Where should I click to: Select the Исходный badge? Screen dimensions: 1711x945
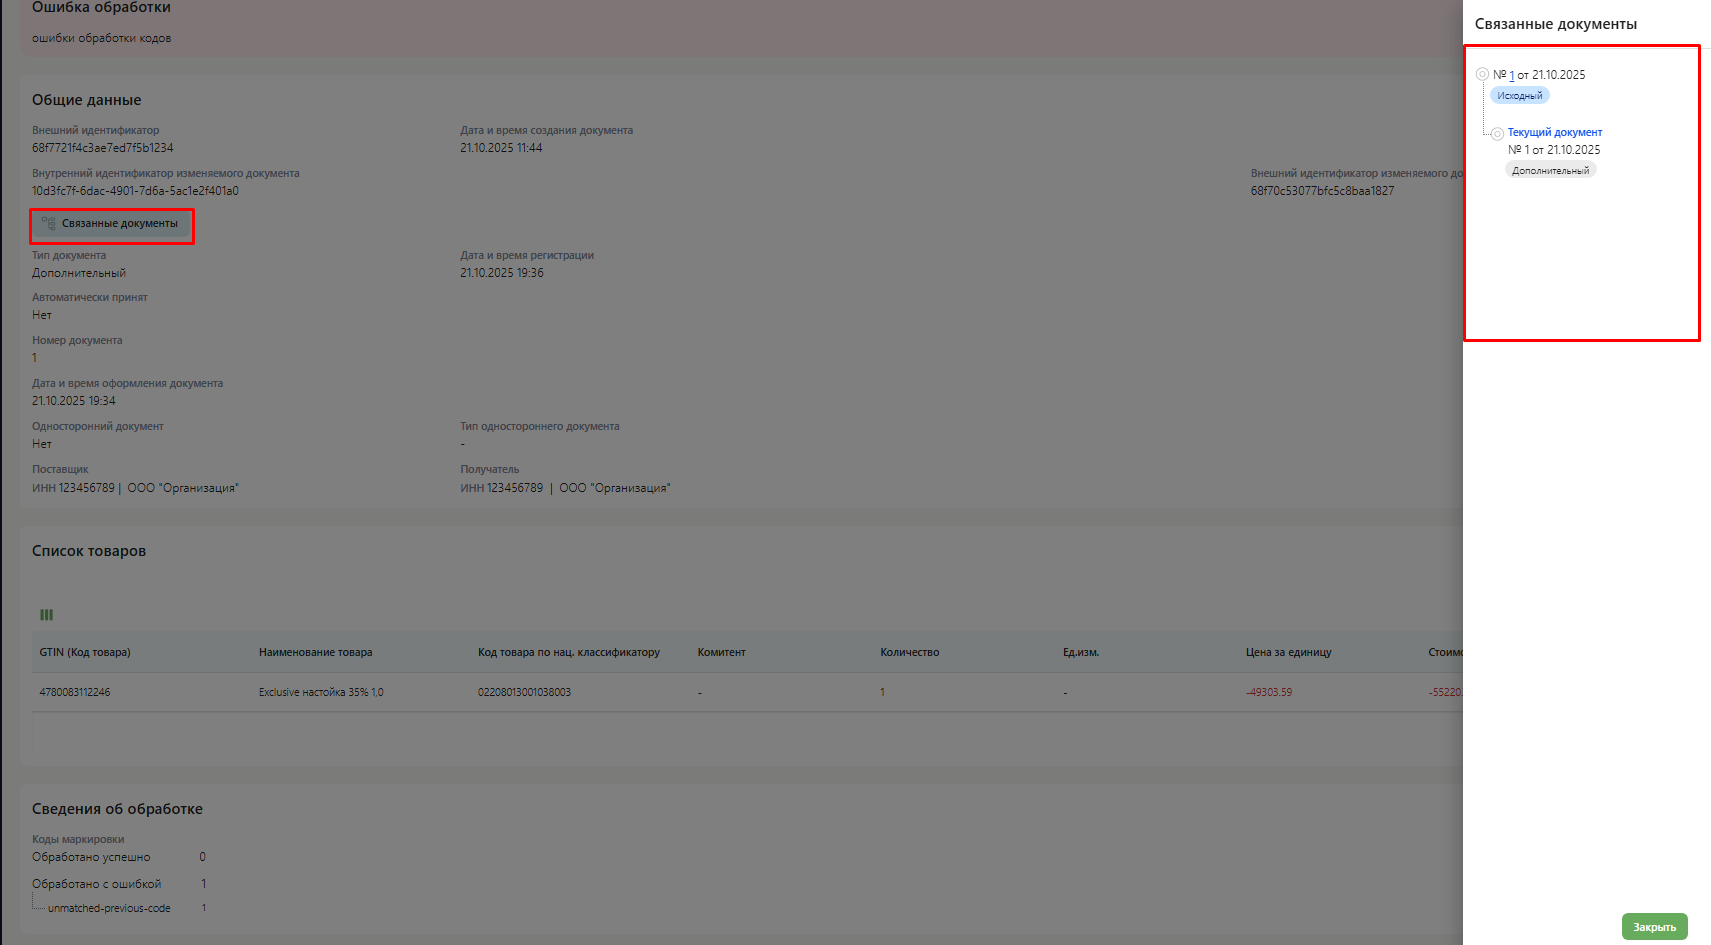point(1519,96)
